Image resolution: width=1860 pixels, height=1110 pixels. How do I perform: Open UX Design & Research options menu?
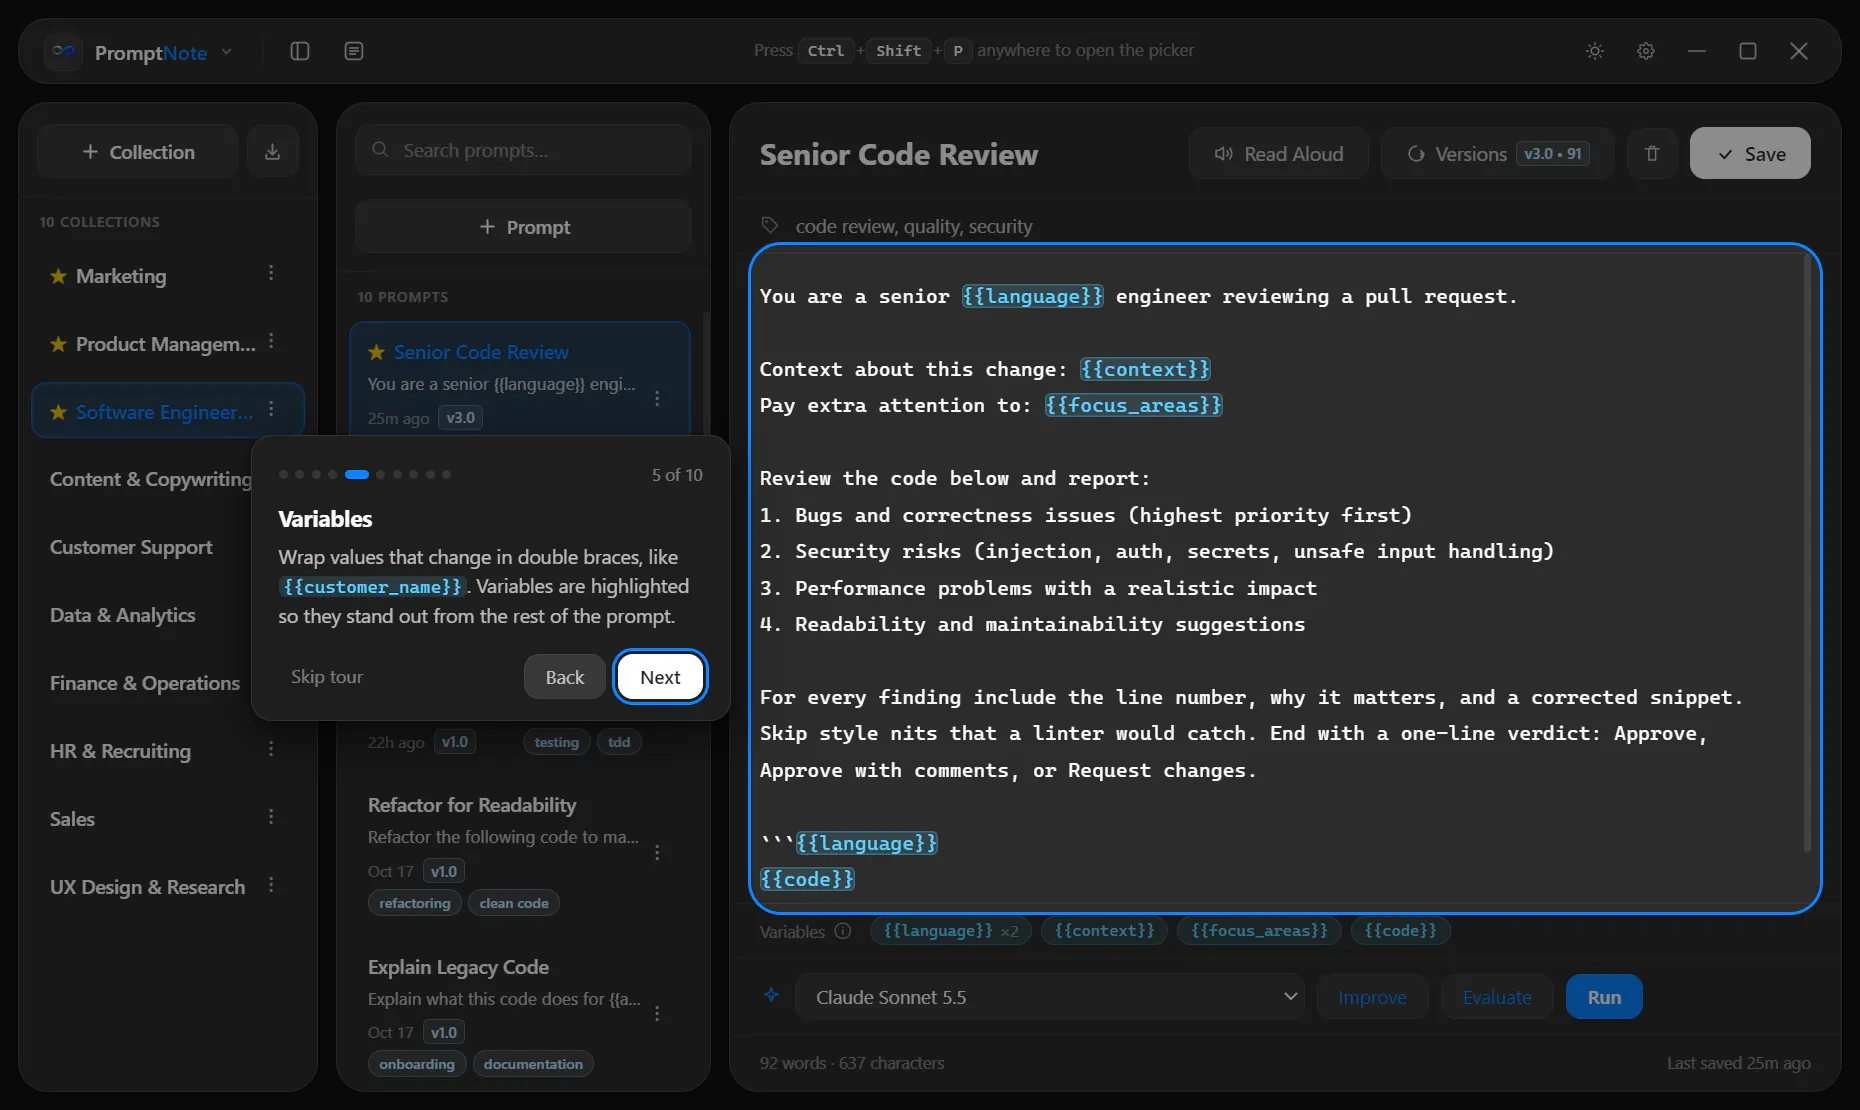pyautogui.click(x=271, y=885)
